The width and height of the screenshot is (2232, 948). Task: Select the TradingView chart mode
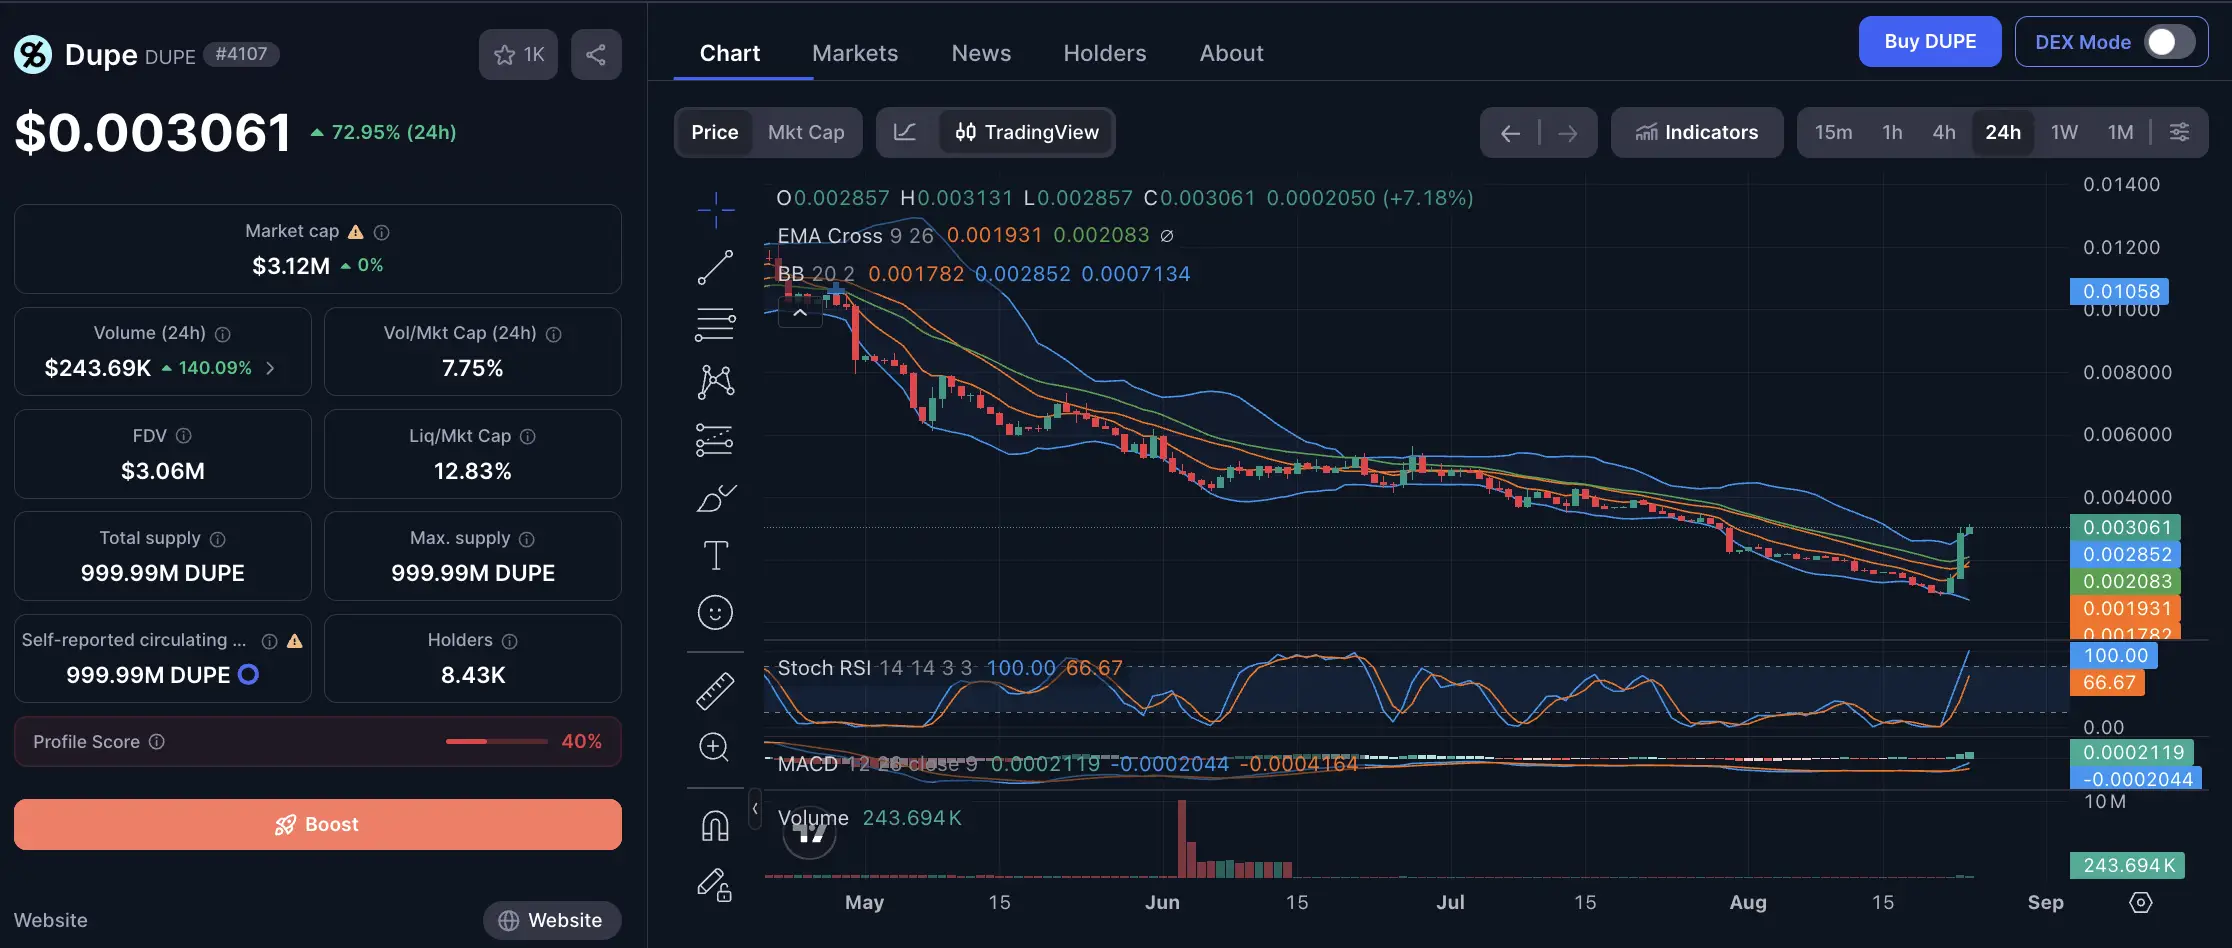(x=1027, y=132)
